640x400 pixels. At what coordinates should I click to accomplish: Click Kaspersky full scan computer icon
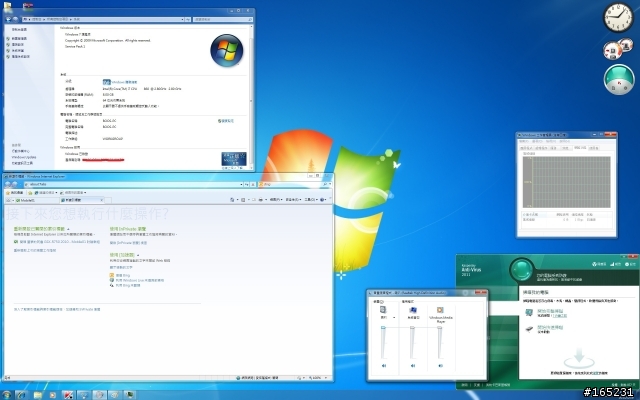[x=529, y=313]
